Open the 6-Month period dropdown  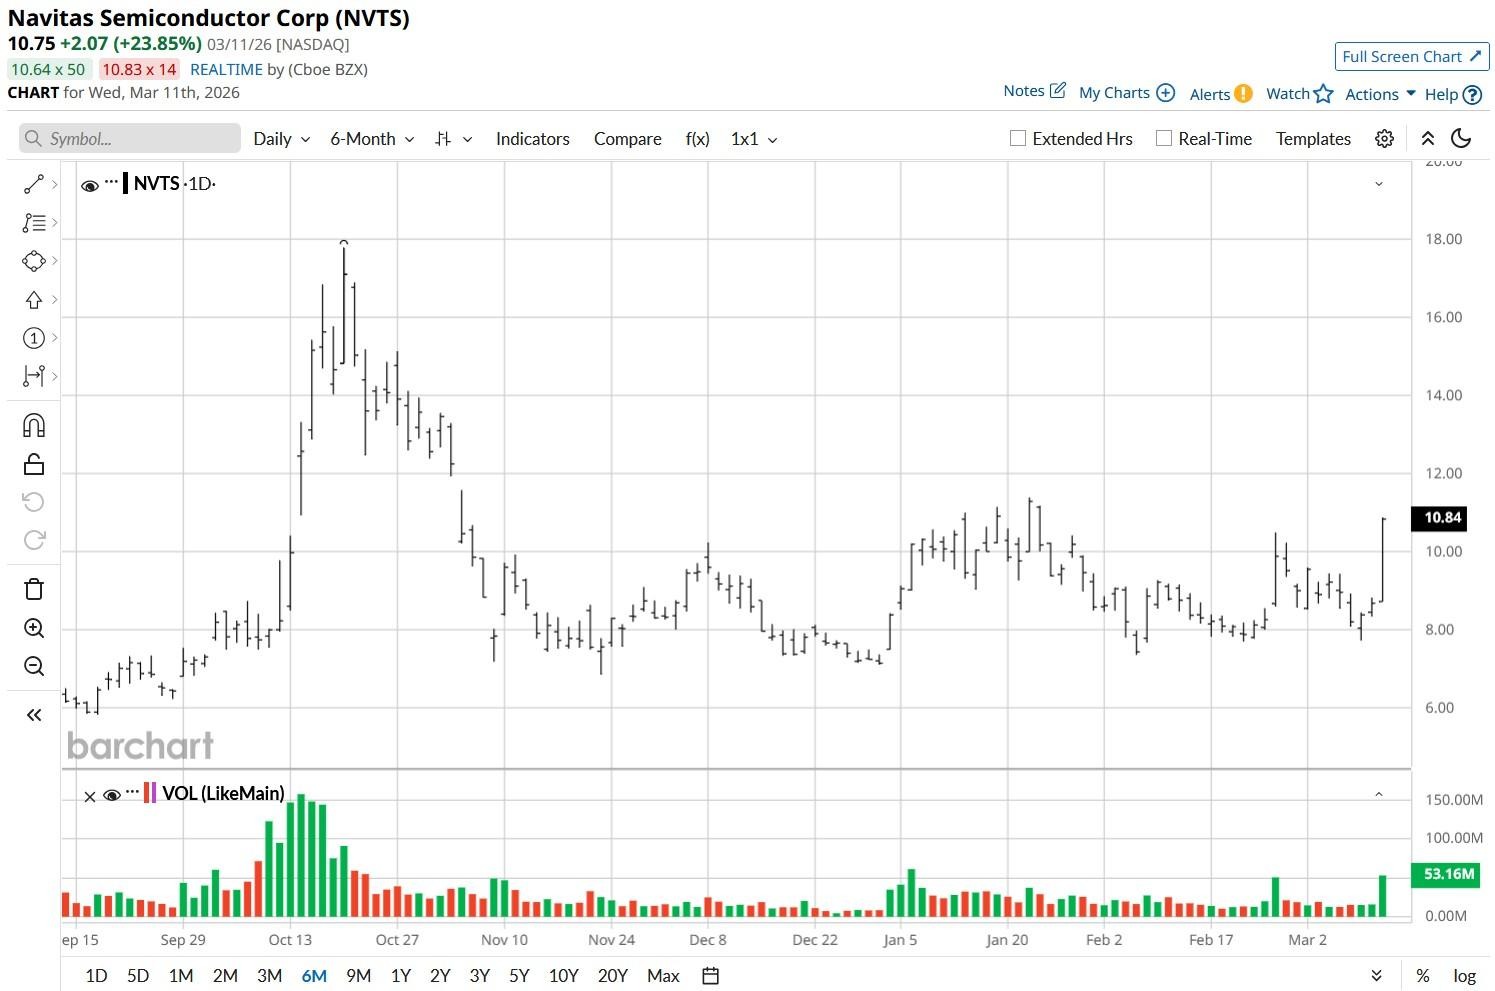point(372,139)
